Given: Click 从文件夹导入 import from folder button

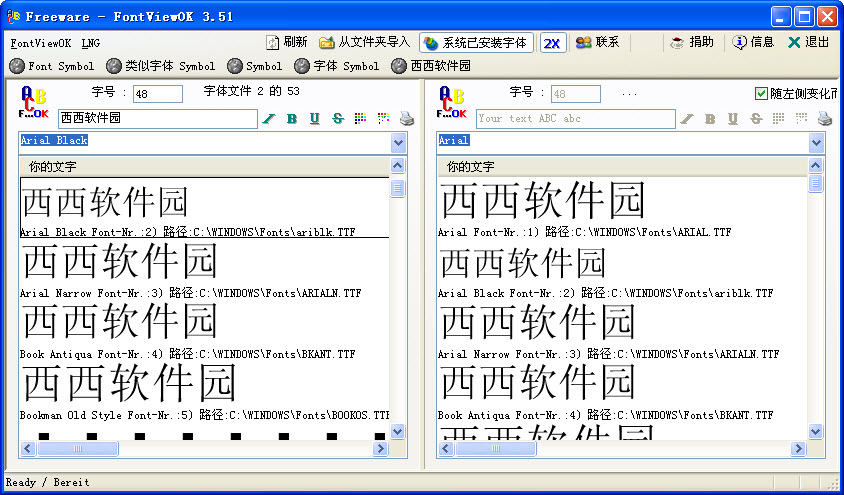Looking at the screenshot, I should (x=365, y=43).
